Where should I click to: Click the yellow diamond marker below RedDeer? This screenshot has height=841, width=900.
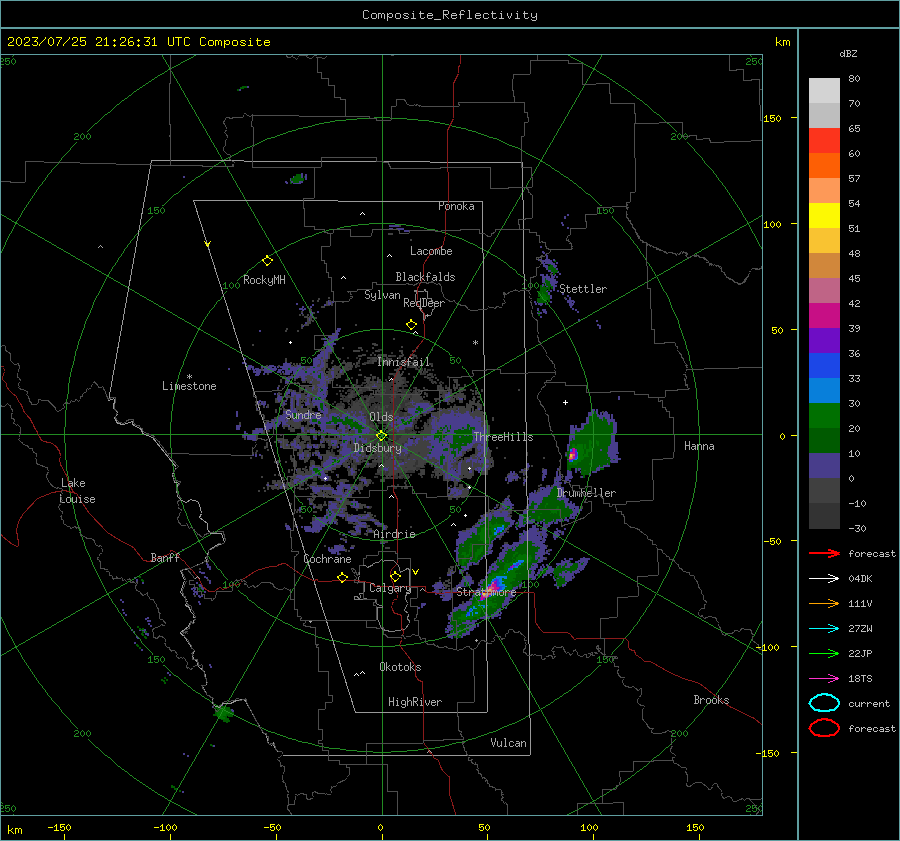point(411,325)
